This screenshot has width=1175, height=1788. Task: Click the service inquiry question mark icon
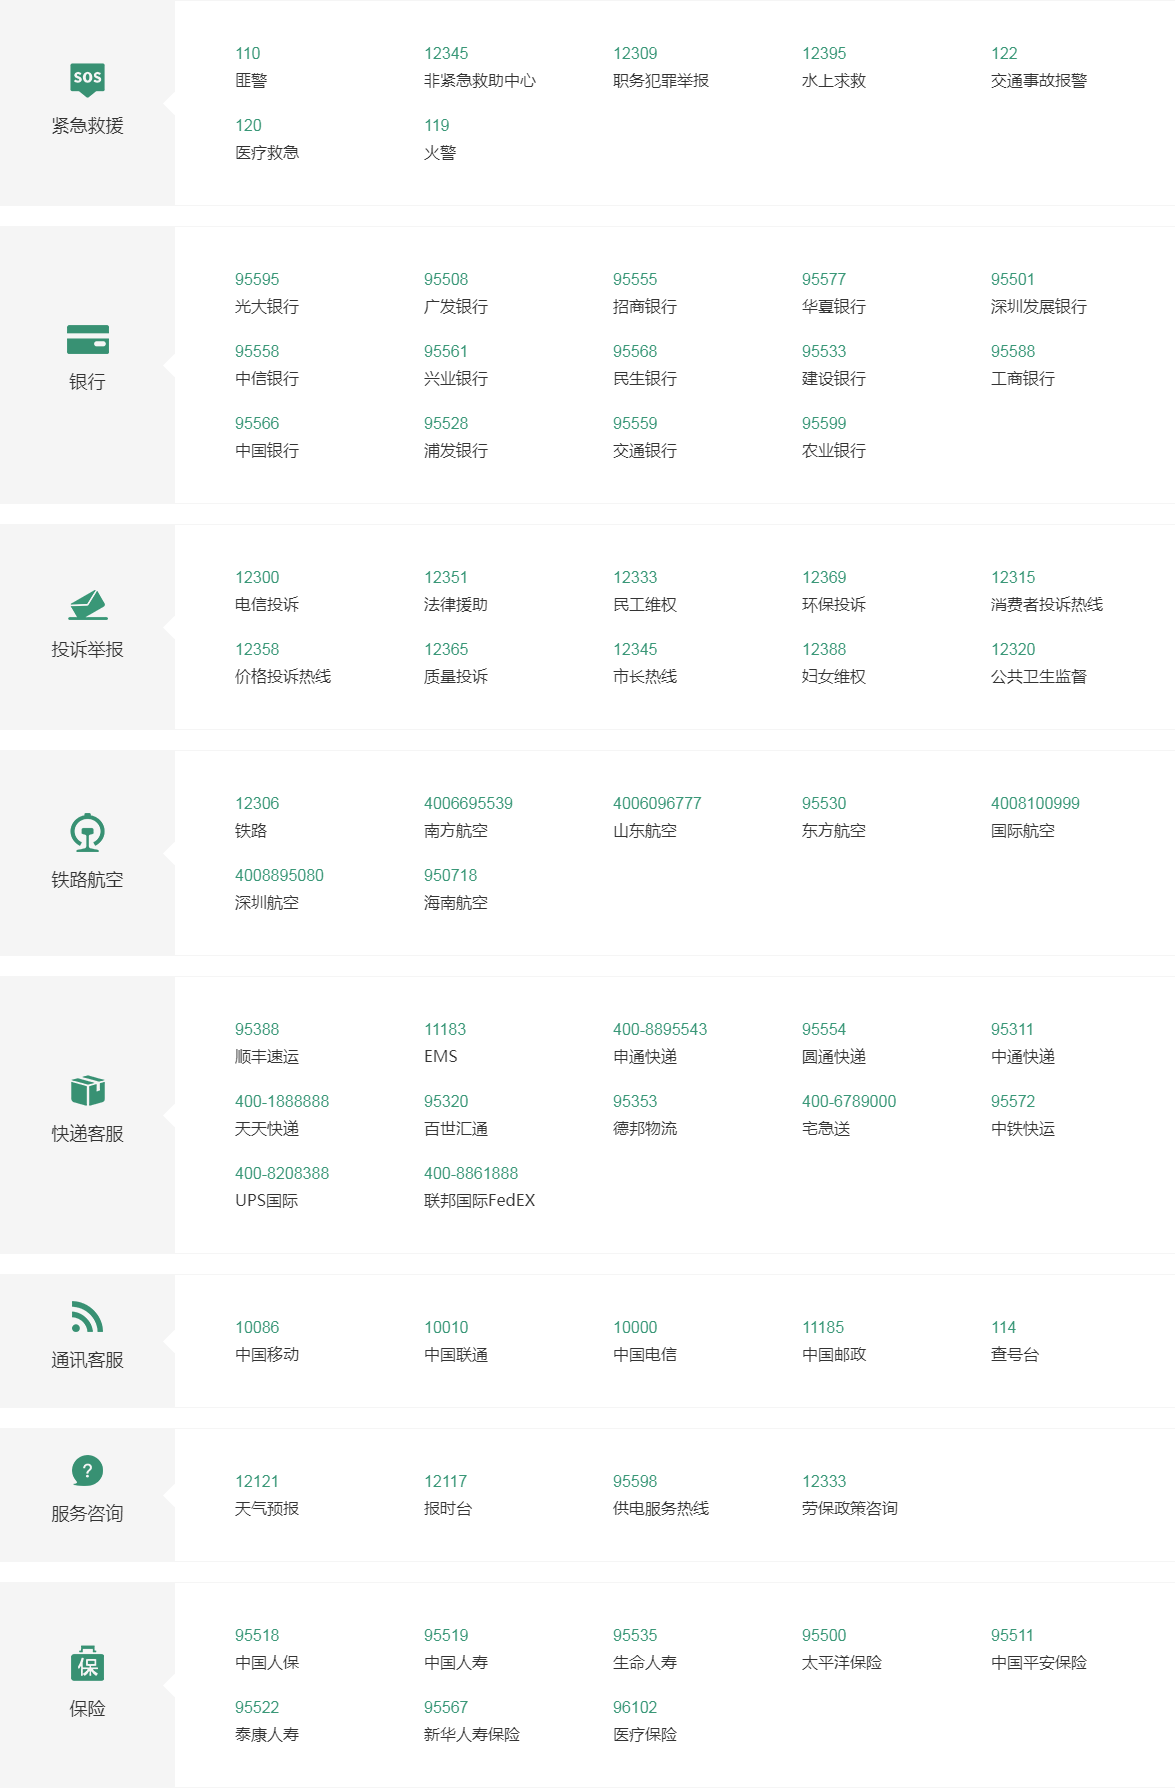tap(87, 1471)
